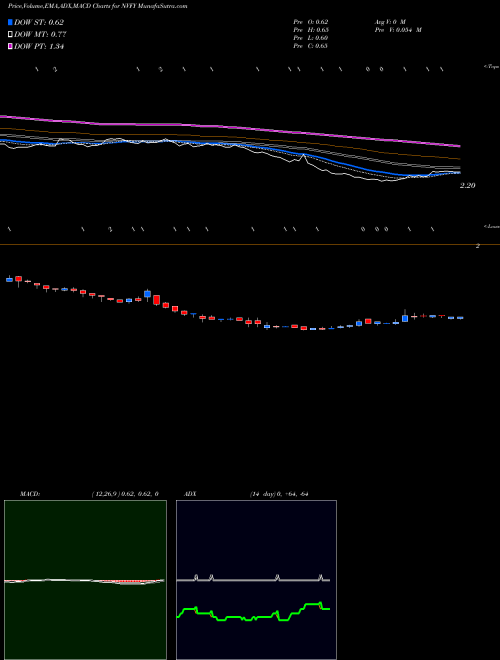500x660 pixels.
Task: Click the chart title mentioning NVFY MunafaSutra.com
Action: click(98, 6)
